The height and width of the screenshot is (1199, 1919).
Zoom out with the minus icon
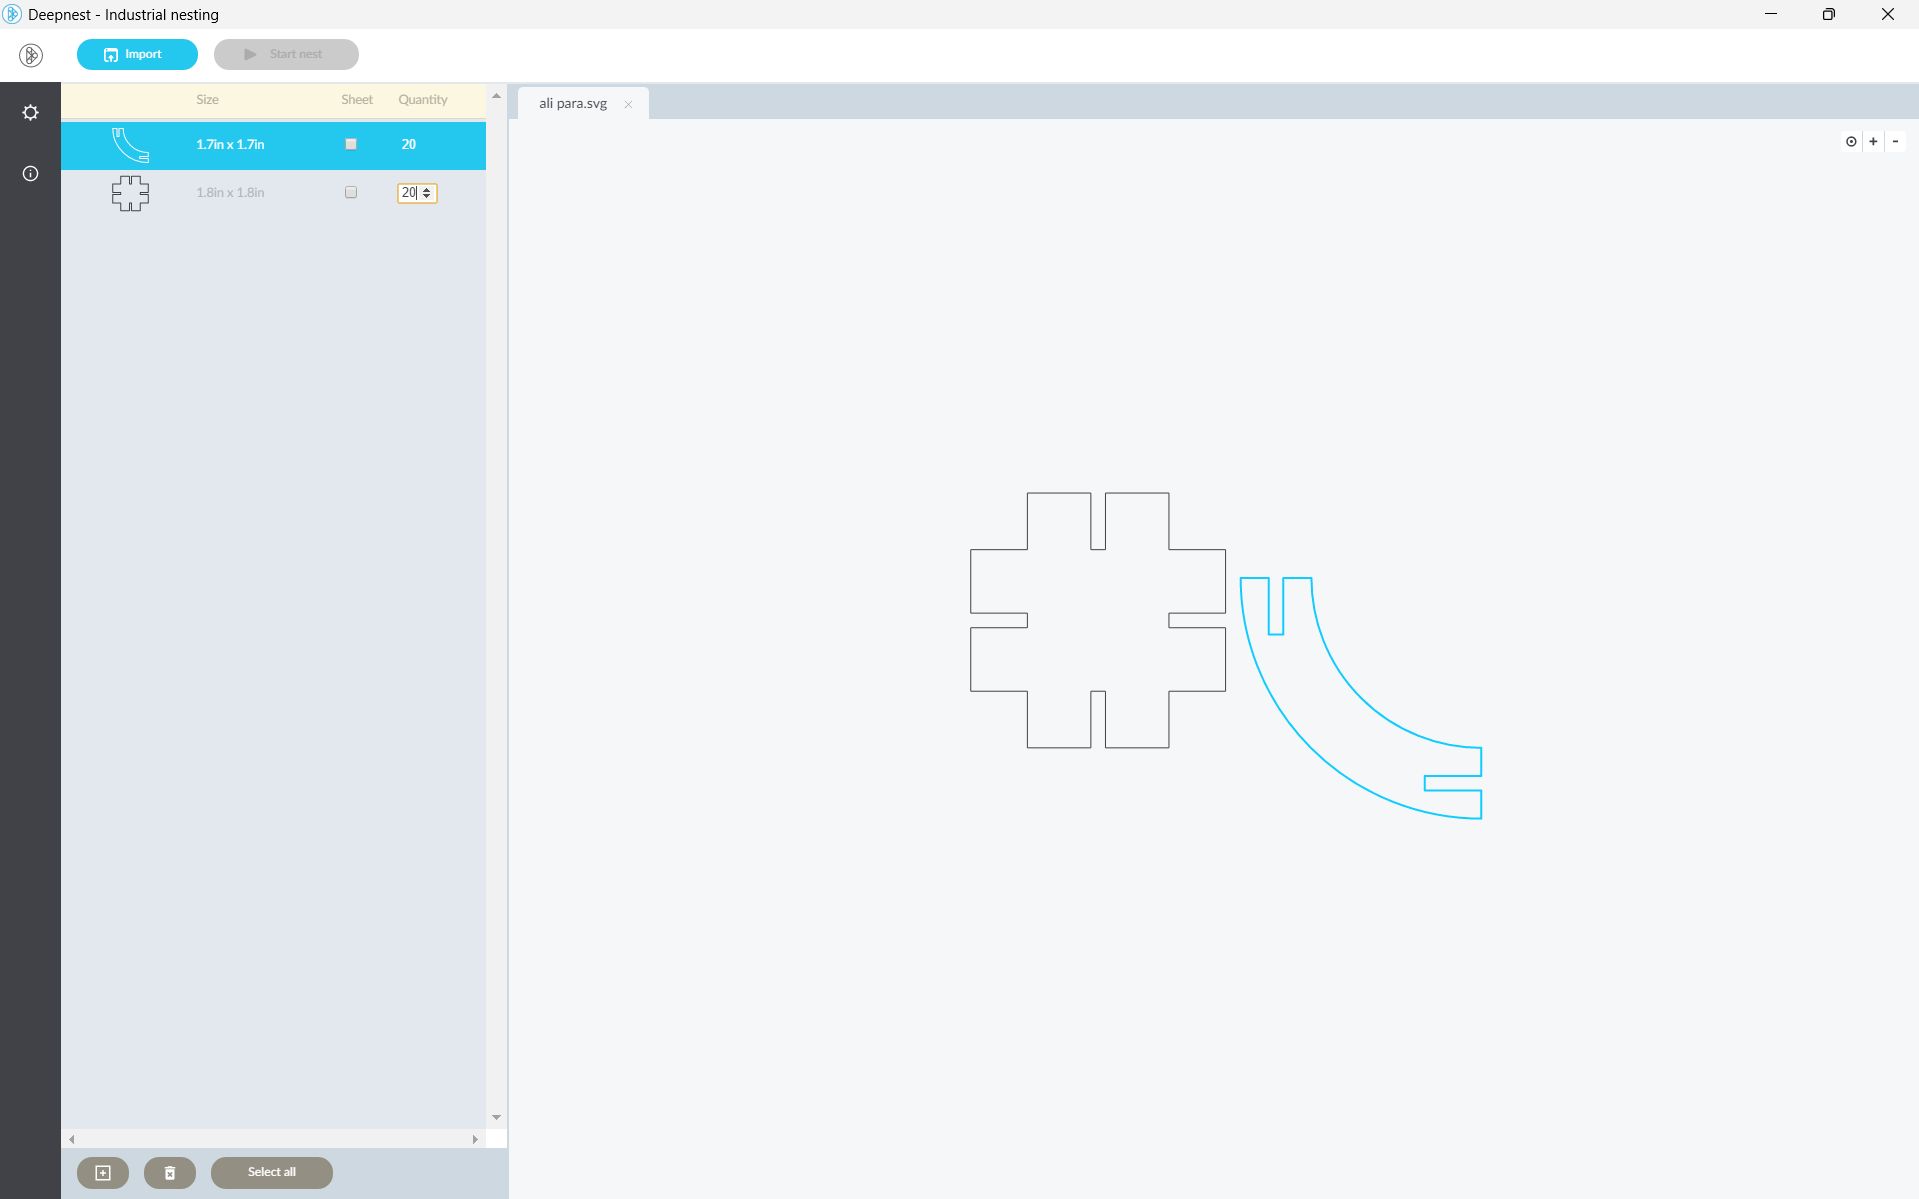[1895, 142]
